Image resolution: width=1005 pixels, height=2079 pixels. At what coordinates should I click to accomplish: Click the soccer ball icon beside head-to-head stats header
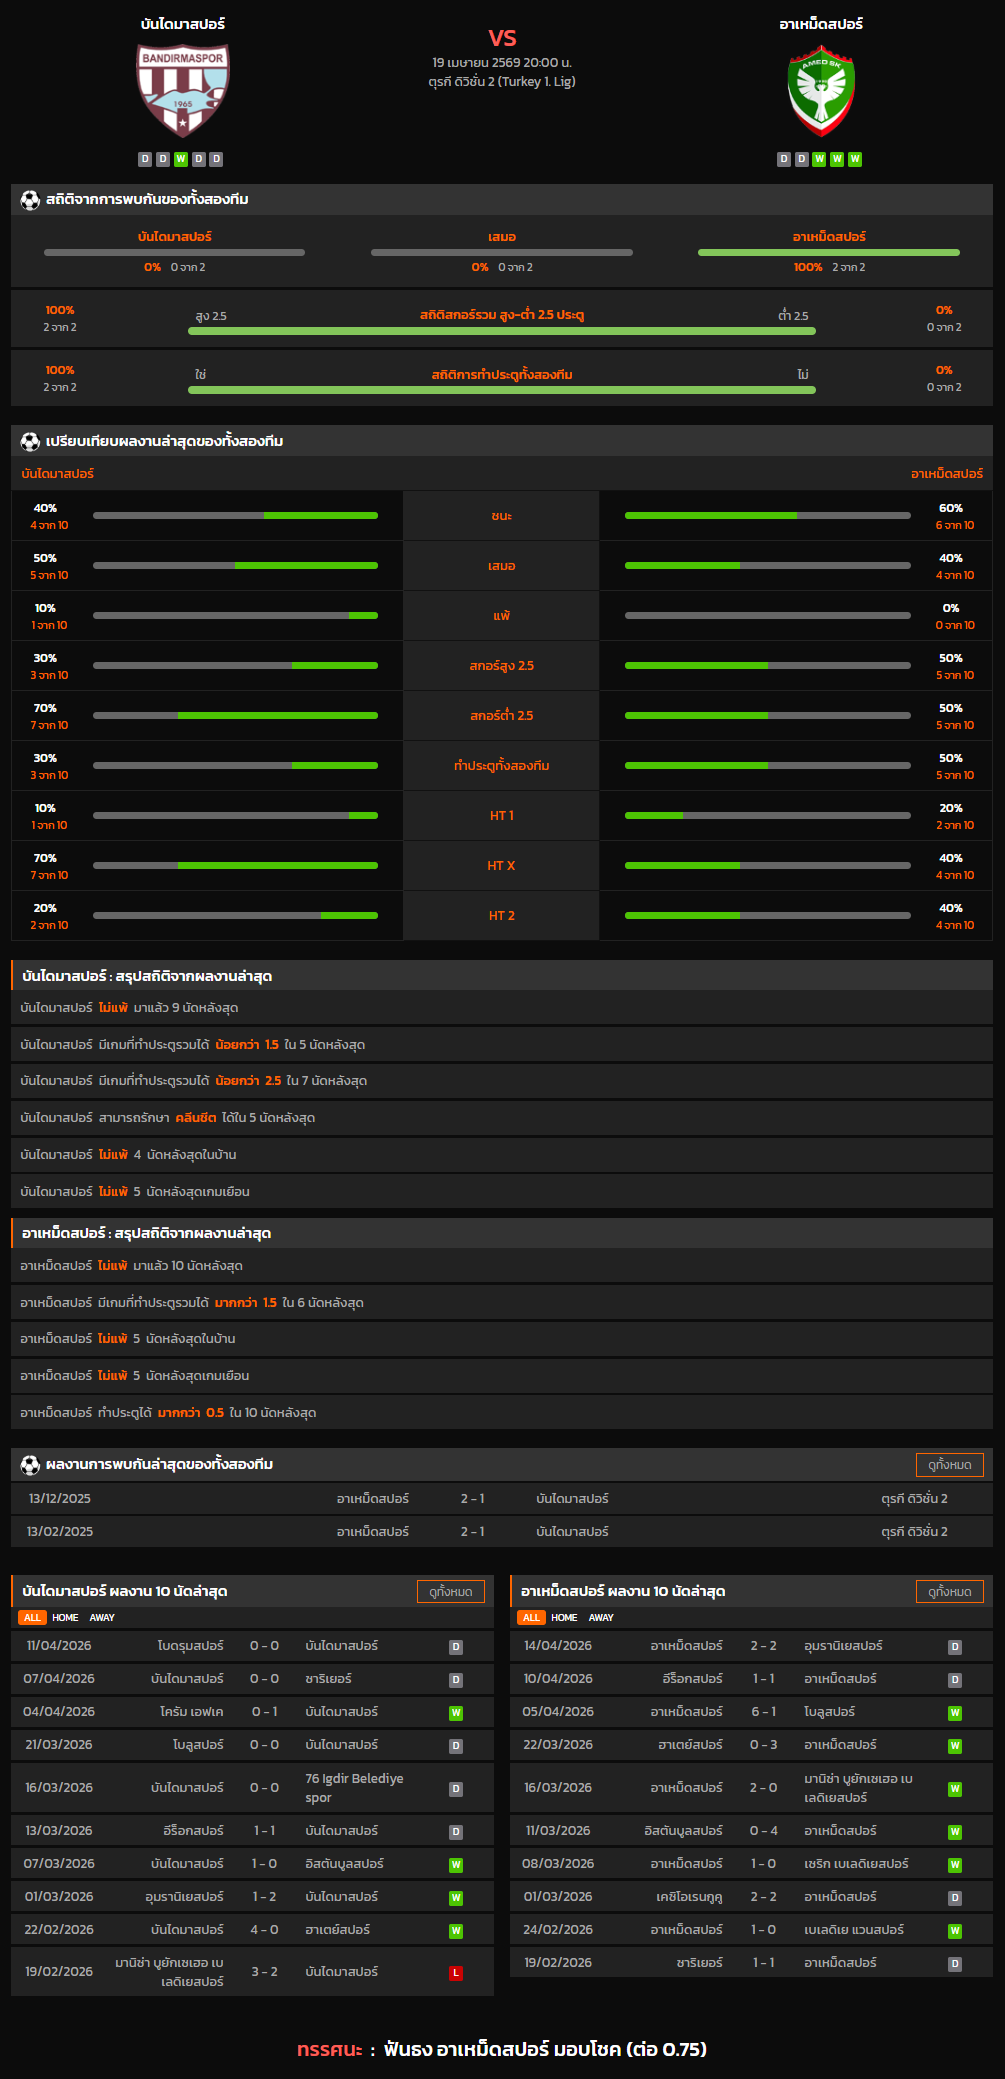30,200
